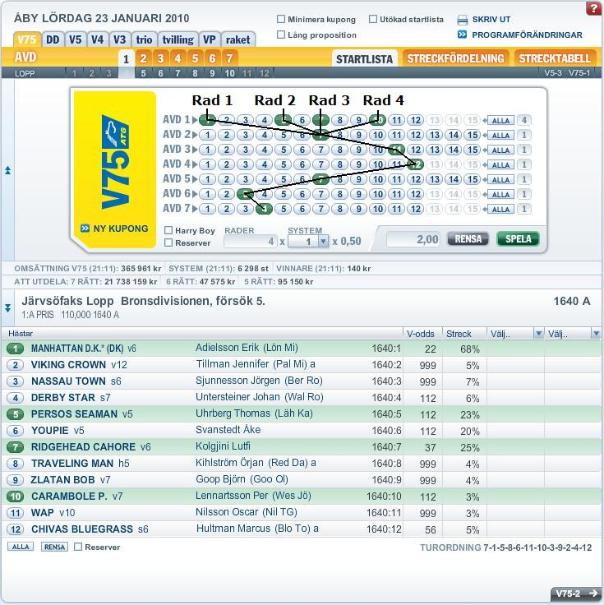Click the SKRIV UT printer icon
Image resolution: width=604 pixels, height=605 pixels.
463,19
